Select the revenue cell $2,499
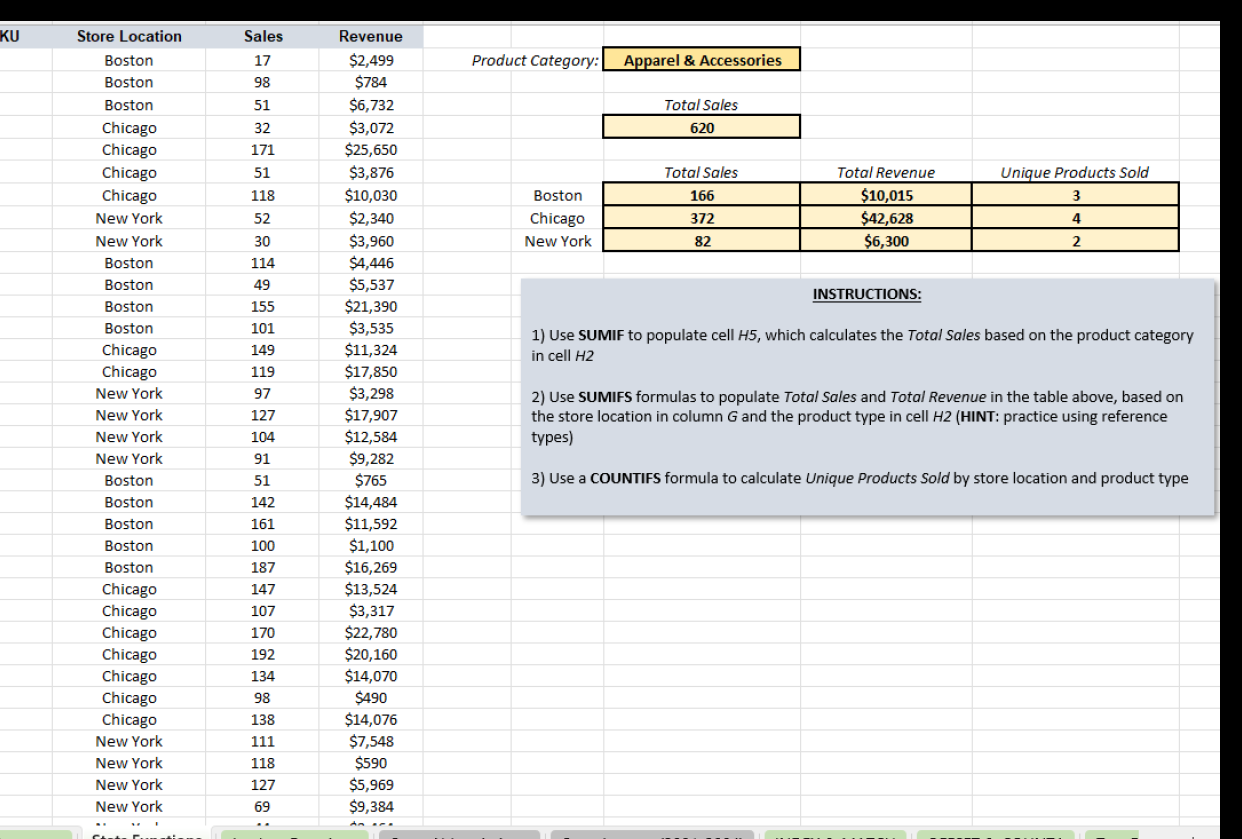 (371, 60)
